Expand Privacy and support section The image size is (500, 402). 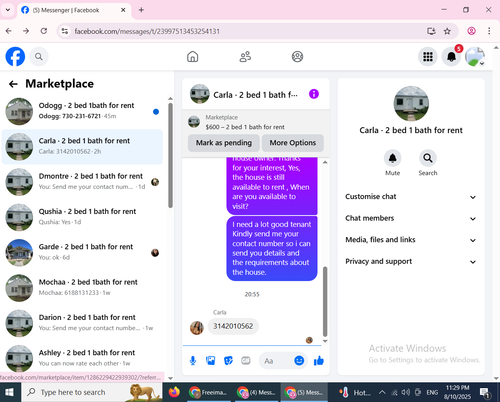tap(411, 262)
